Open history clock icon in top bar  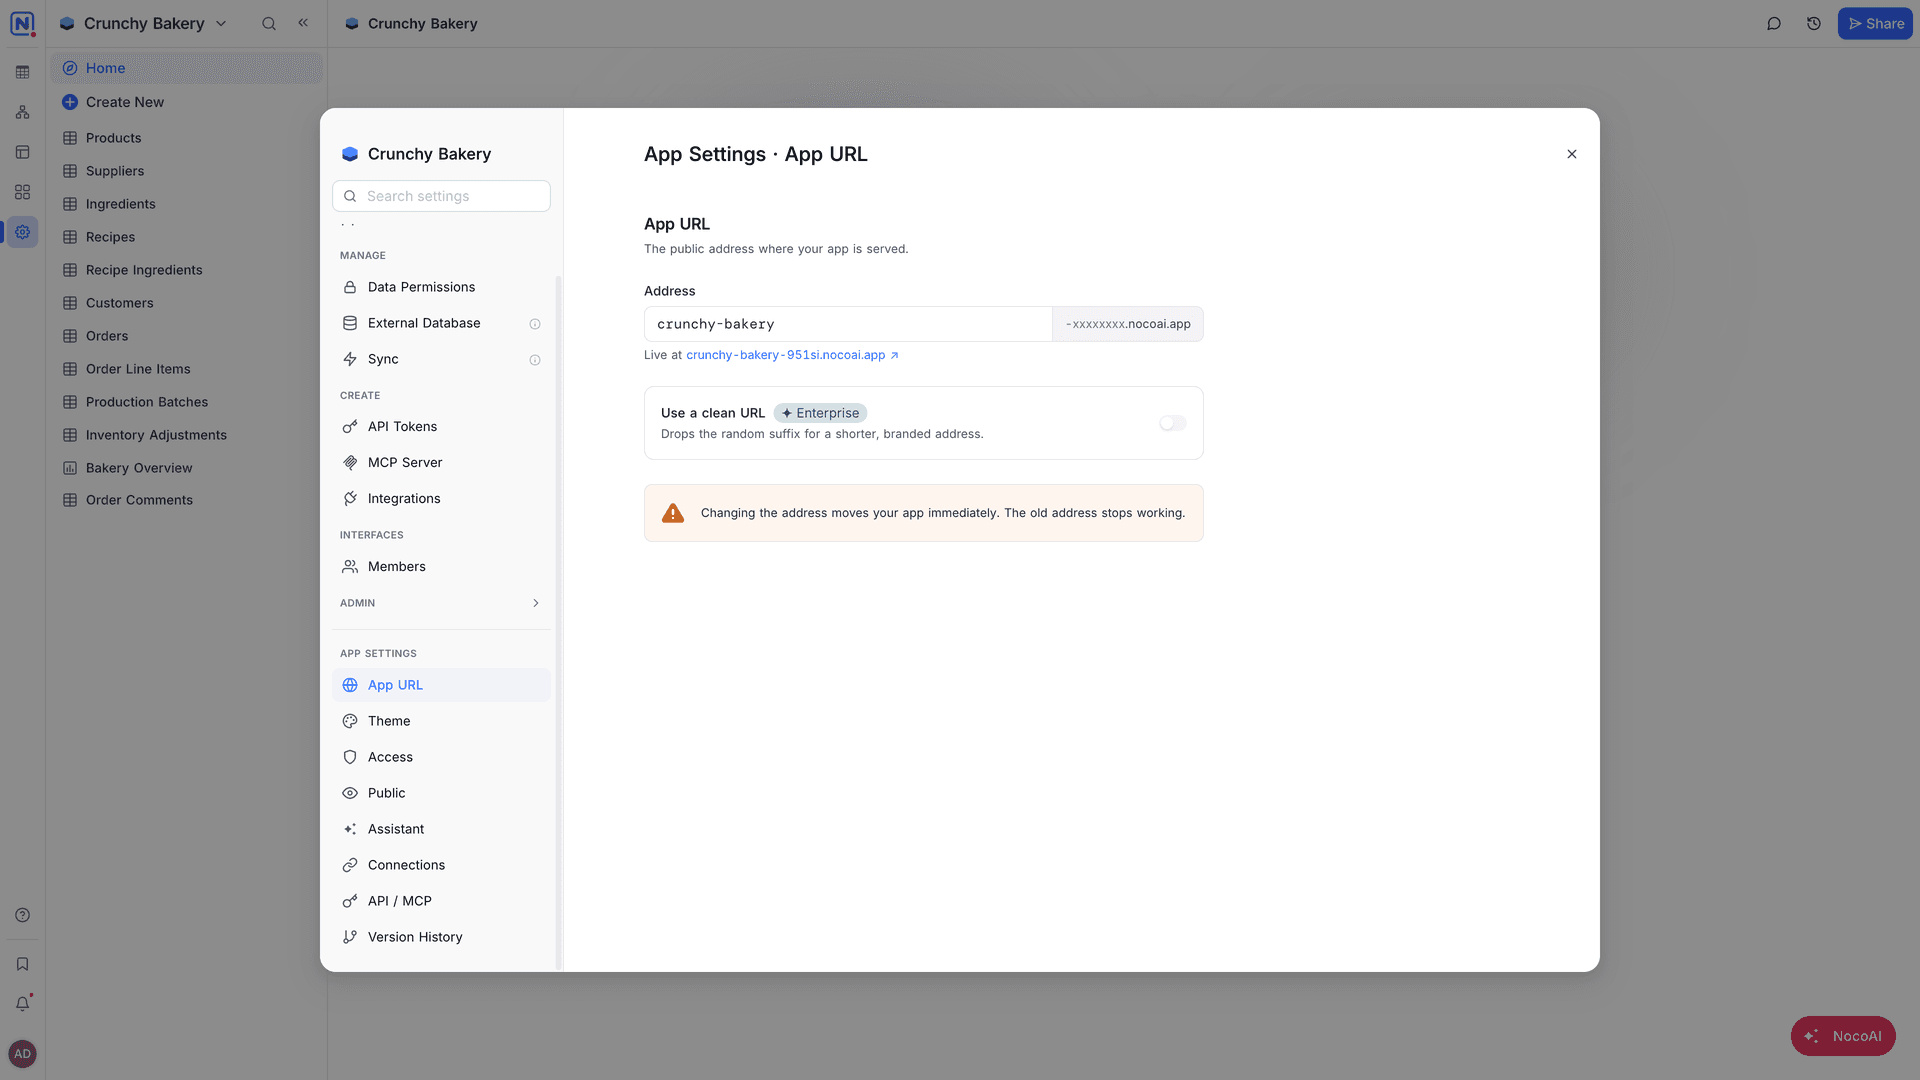coord(1814,23)
